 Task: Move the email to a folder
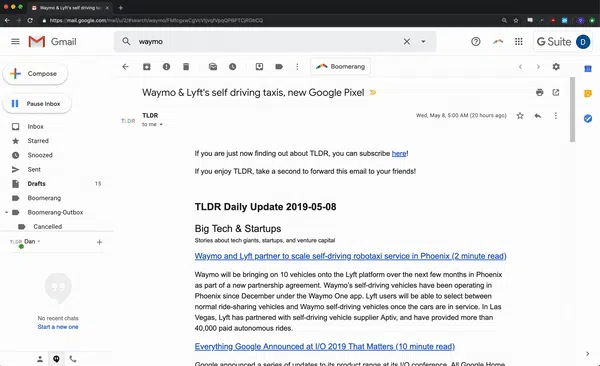click(x=259, y=67)
